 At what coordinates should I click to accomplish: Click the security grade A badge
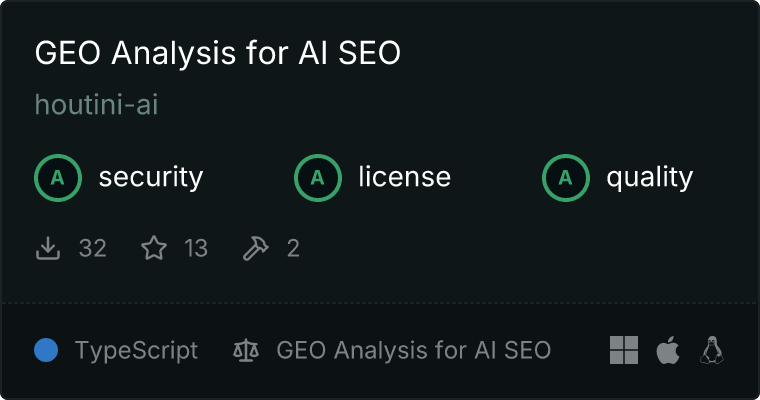click(x=58, y=178)
